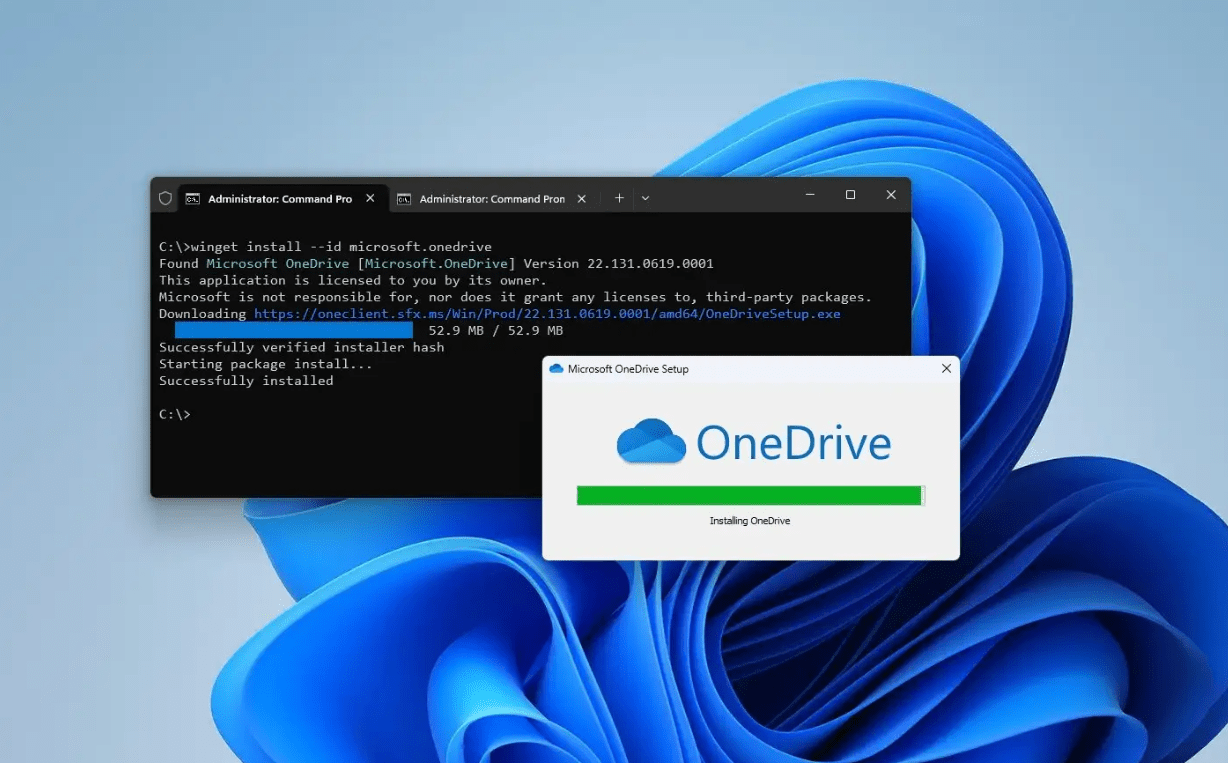The image size is (1228, 763).
Task: Close the first Command Prompt tab
Action: [x=370, y=198]
